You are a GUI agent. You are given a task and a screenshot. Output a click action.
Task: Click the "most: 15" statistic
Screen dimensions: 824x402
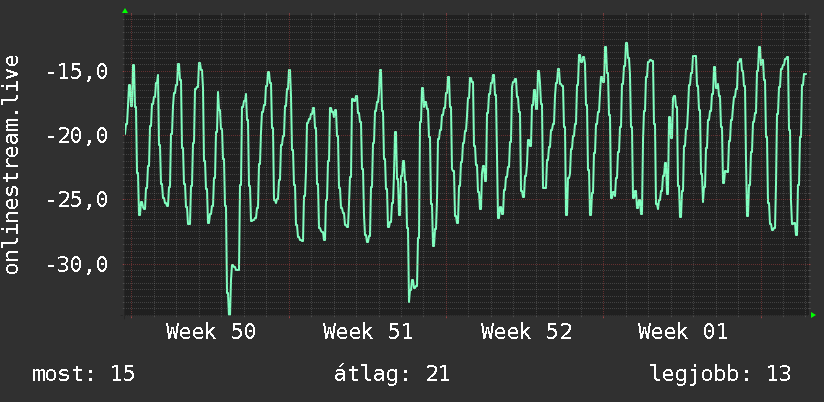[84, 374]
